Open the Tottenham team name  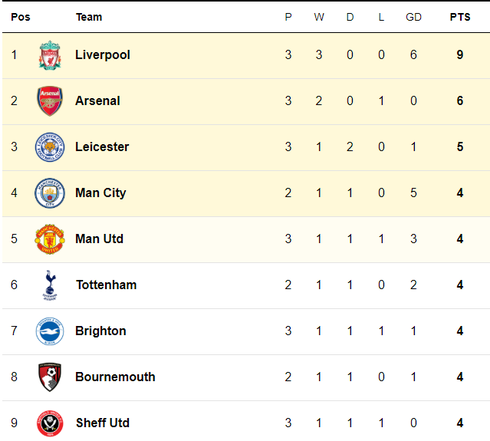pyautogui.click(x=106, y=285)
